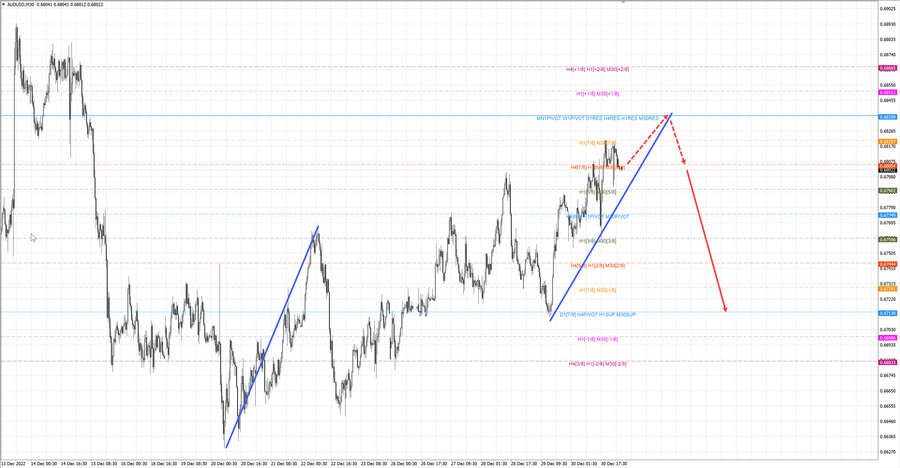900x468 pixels.
Task: Click the 27 Dec 09:30 time label
Action: coord(464,463)
